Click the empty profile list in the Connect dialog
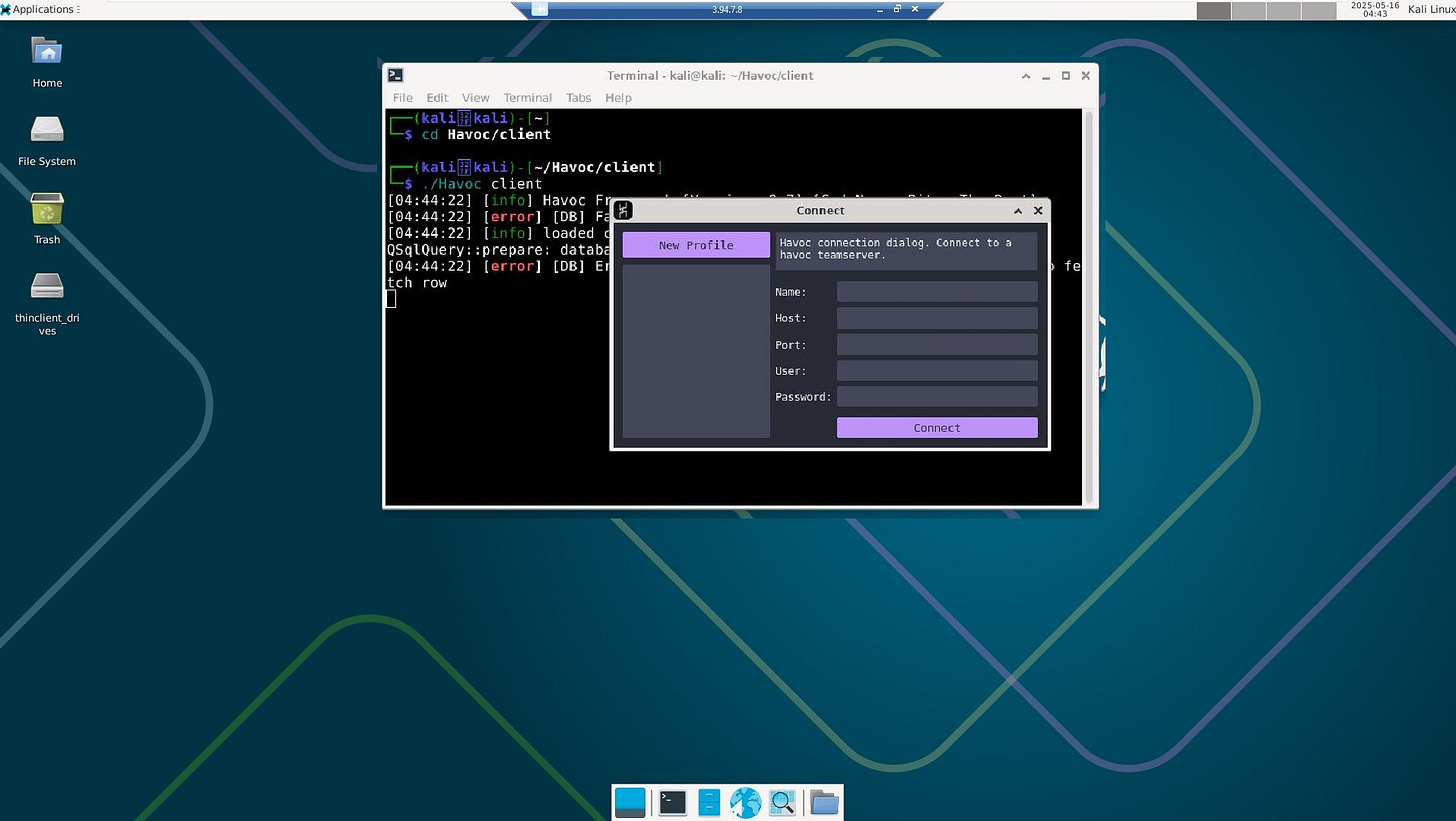Viewport: 1456px width, 821px height. pyautogui.click(x=696, y=351)
